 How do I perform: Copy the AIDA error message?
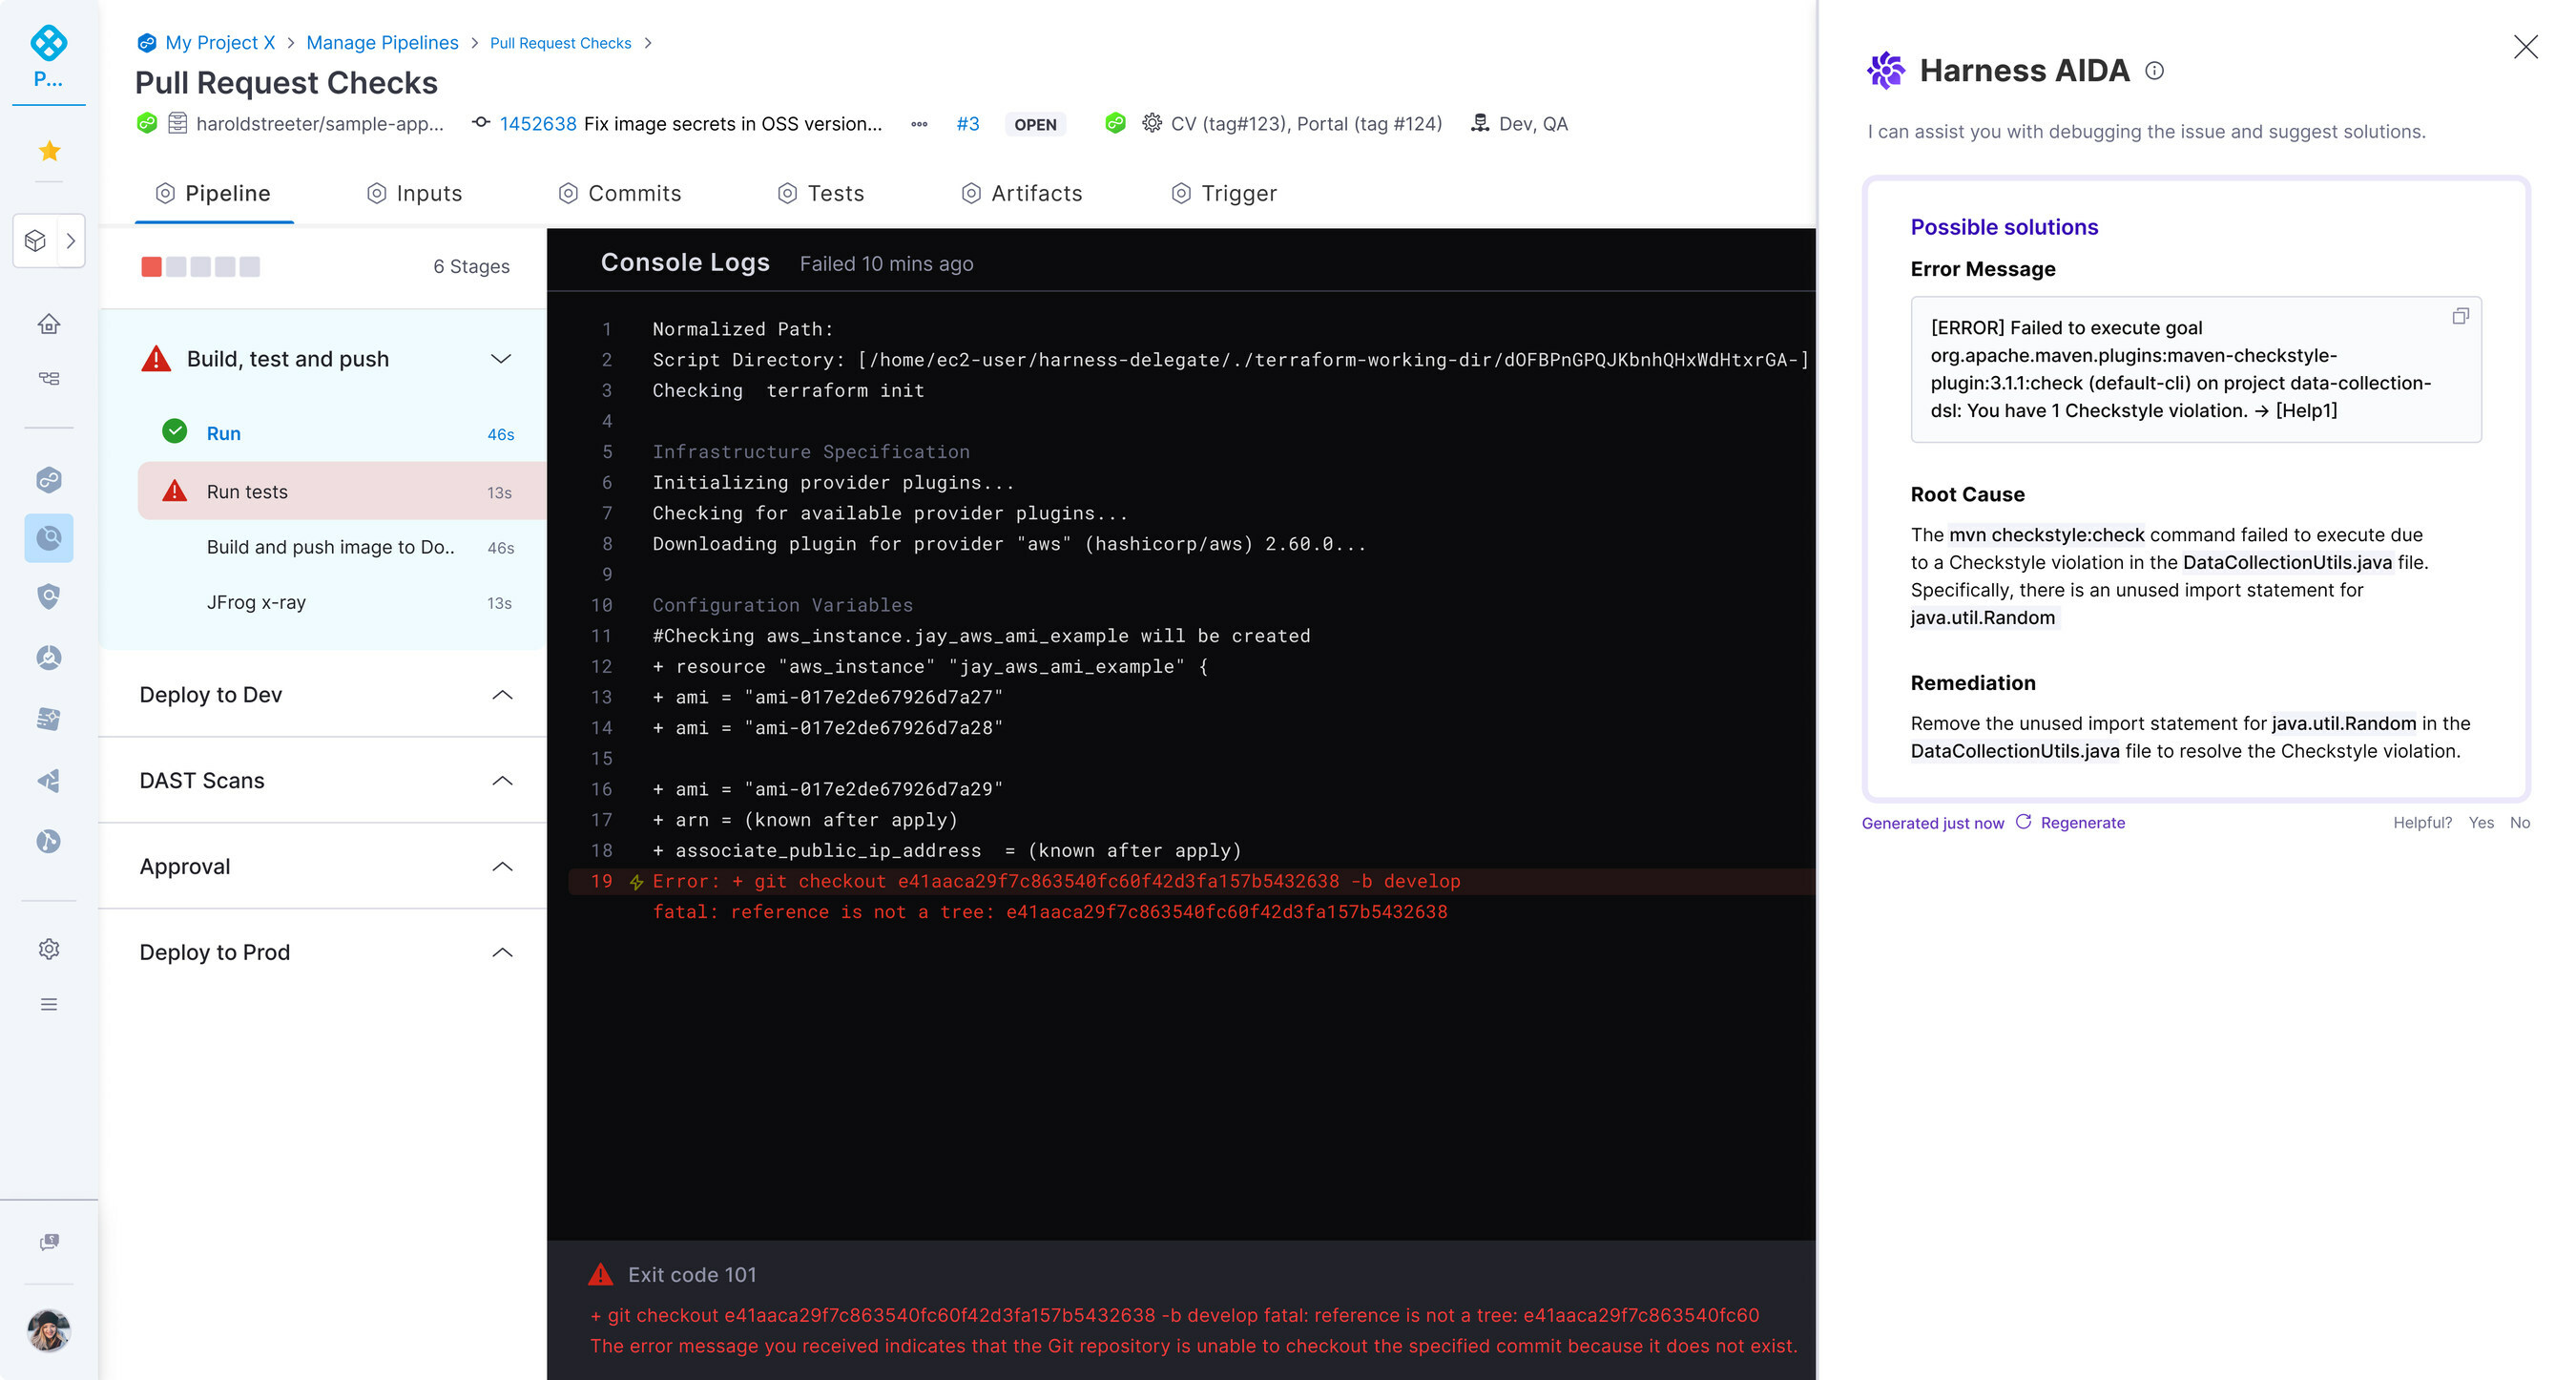coord(2460,317)
